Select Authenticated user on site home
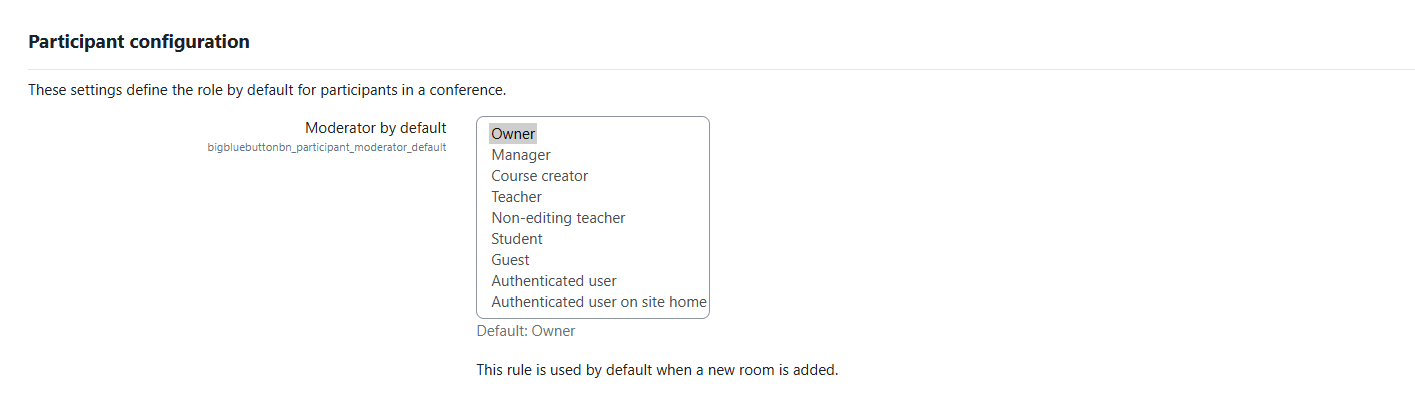The height and width of the screenshot is (404, 1415). [598, 302]
